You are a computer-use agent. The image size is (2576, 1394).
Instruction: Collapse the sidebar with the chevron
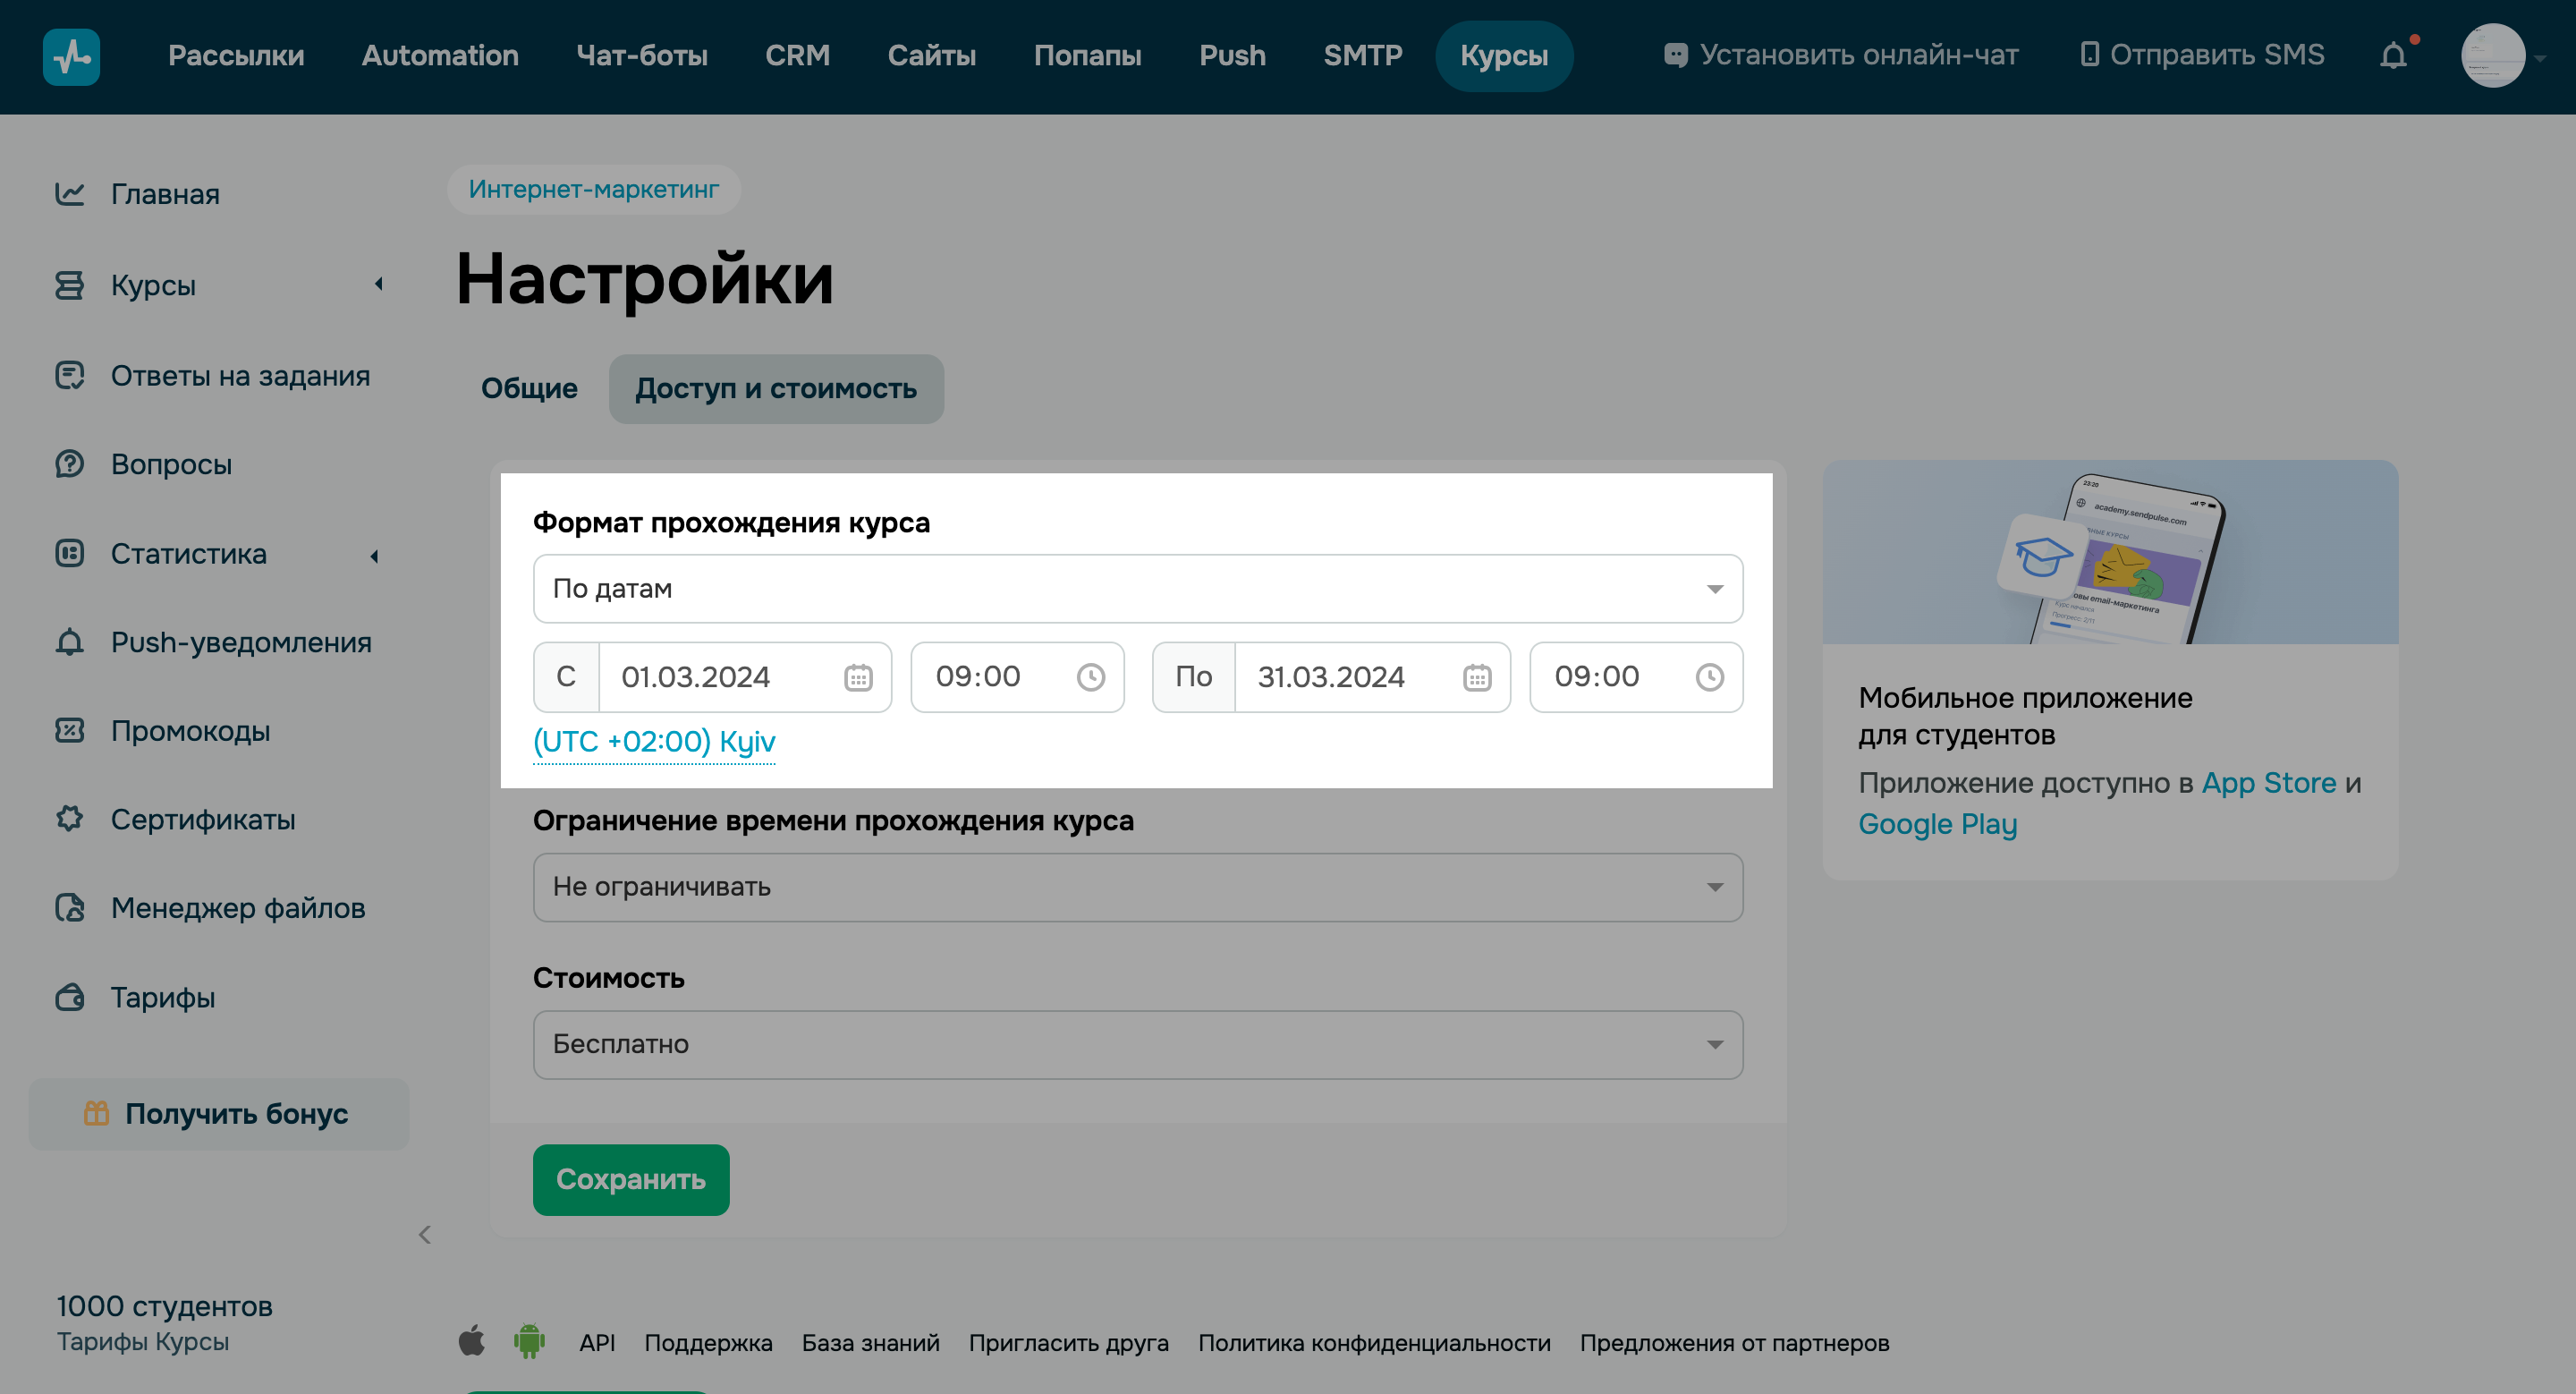click(x=425, y=1234)
